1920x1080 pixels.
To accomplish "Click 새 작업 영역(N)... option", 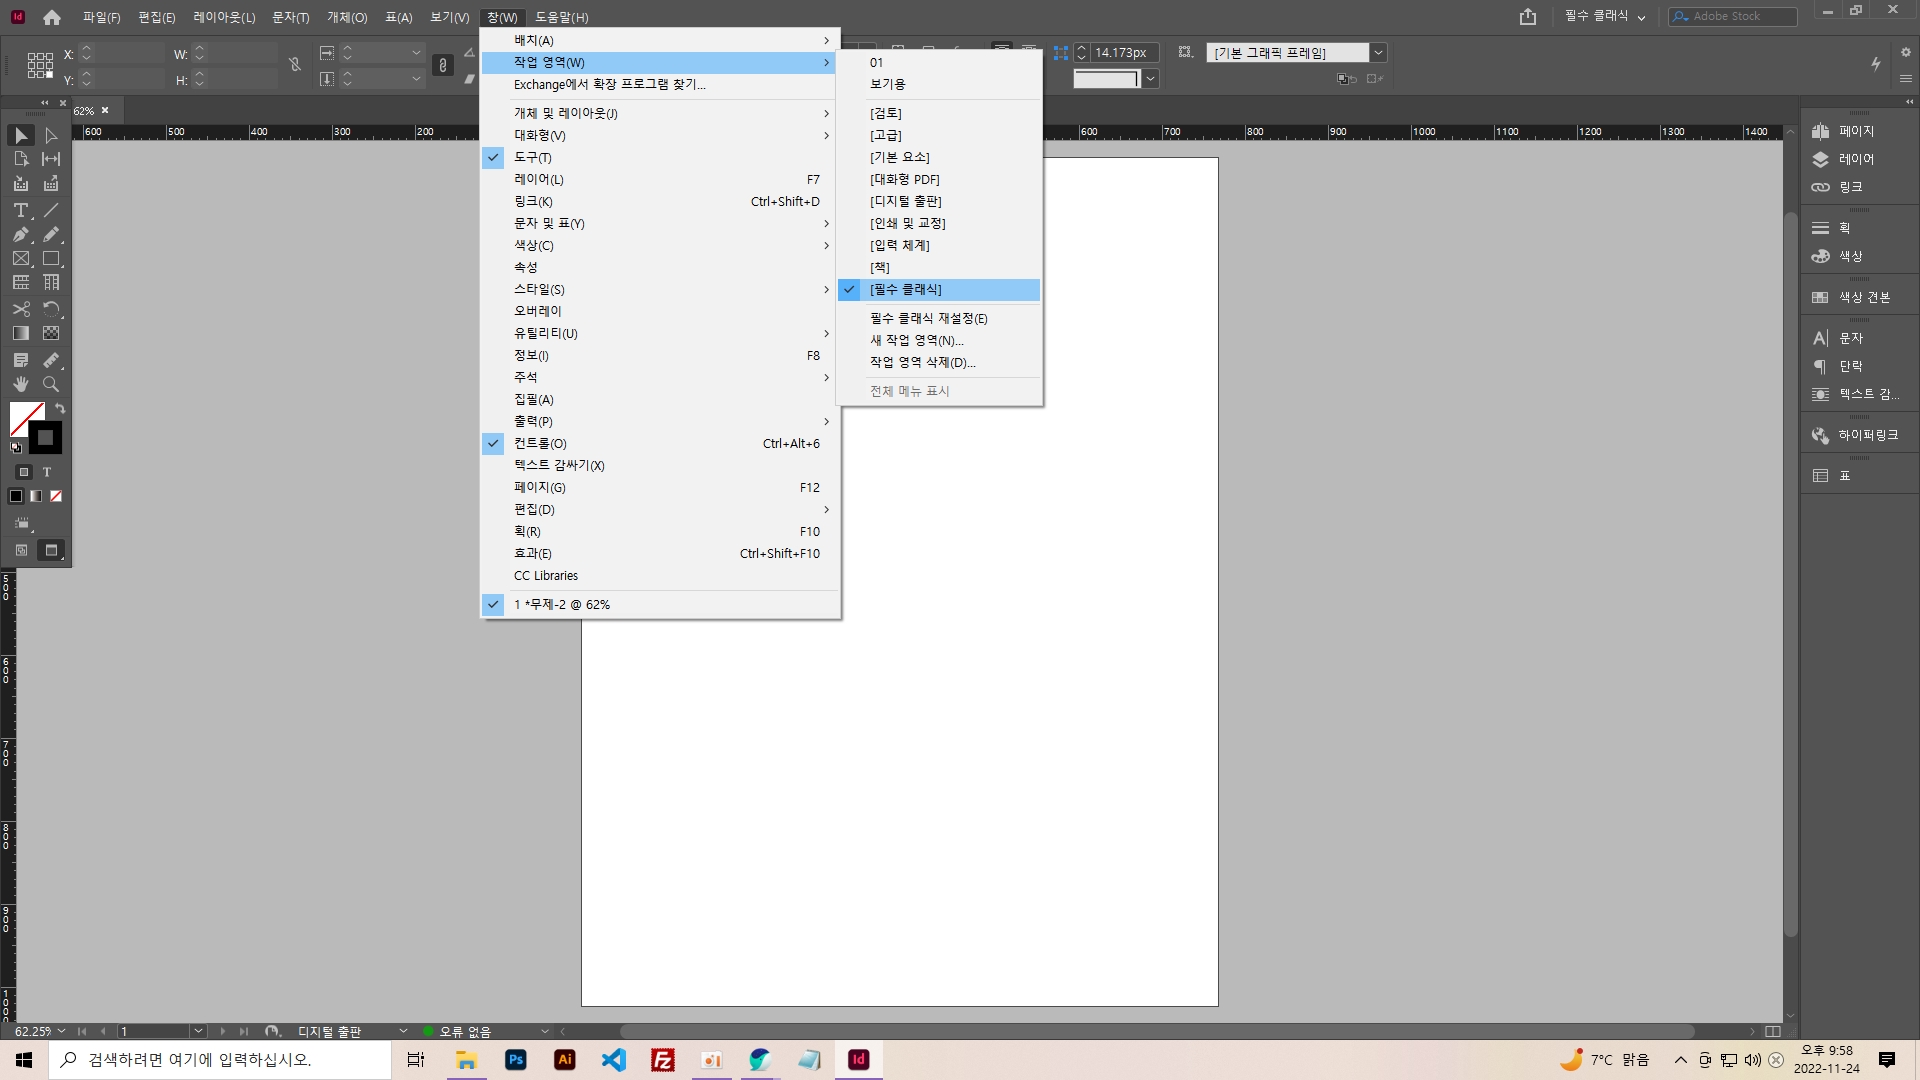I will click(x=916, y=340).
